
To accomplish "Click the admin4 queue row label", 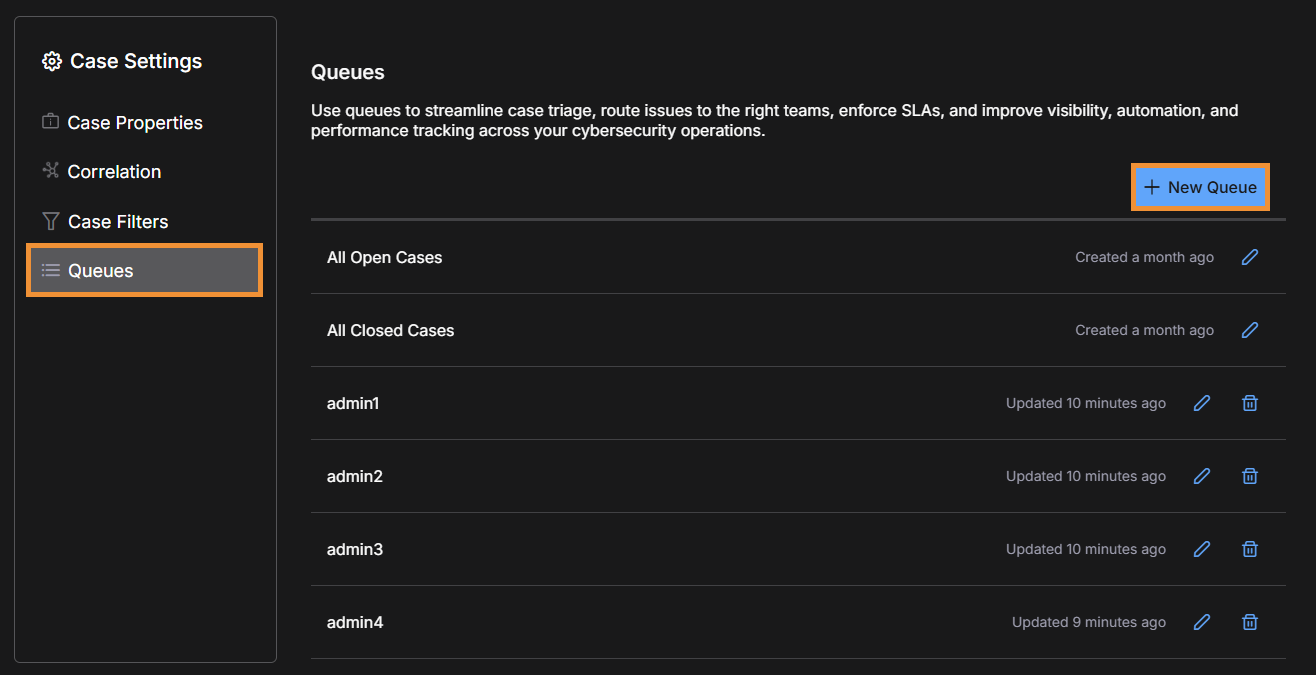I will (x=354, y=622).
